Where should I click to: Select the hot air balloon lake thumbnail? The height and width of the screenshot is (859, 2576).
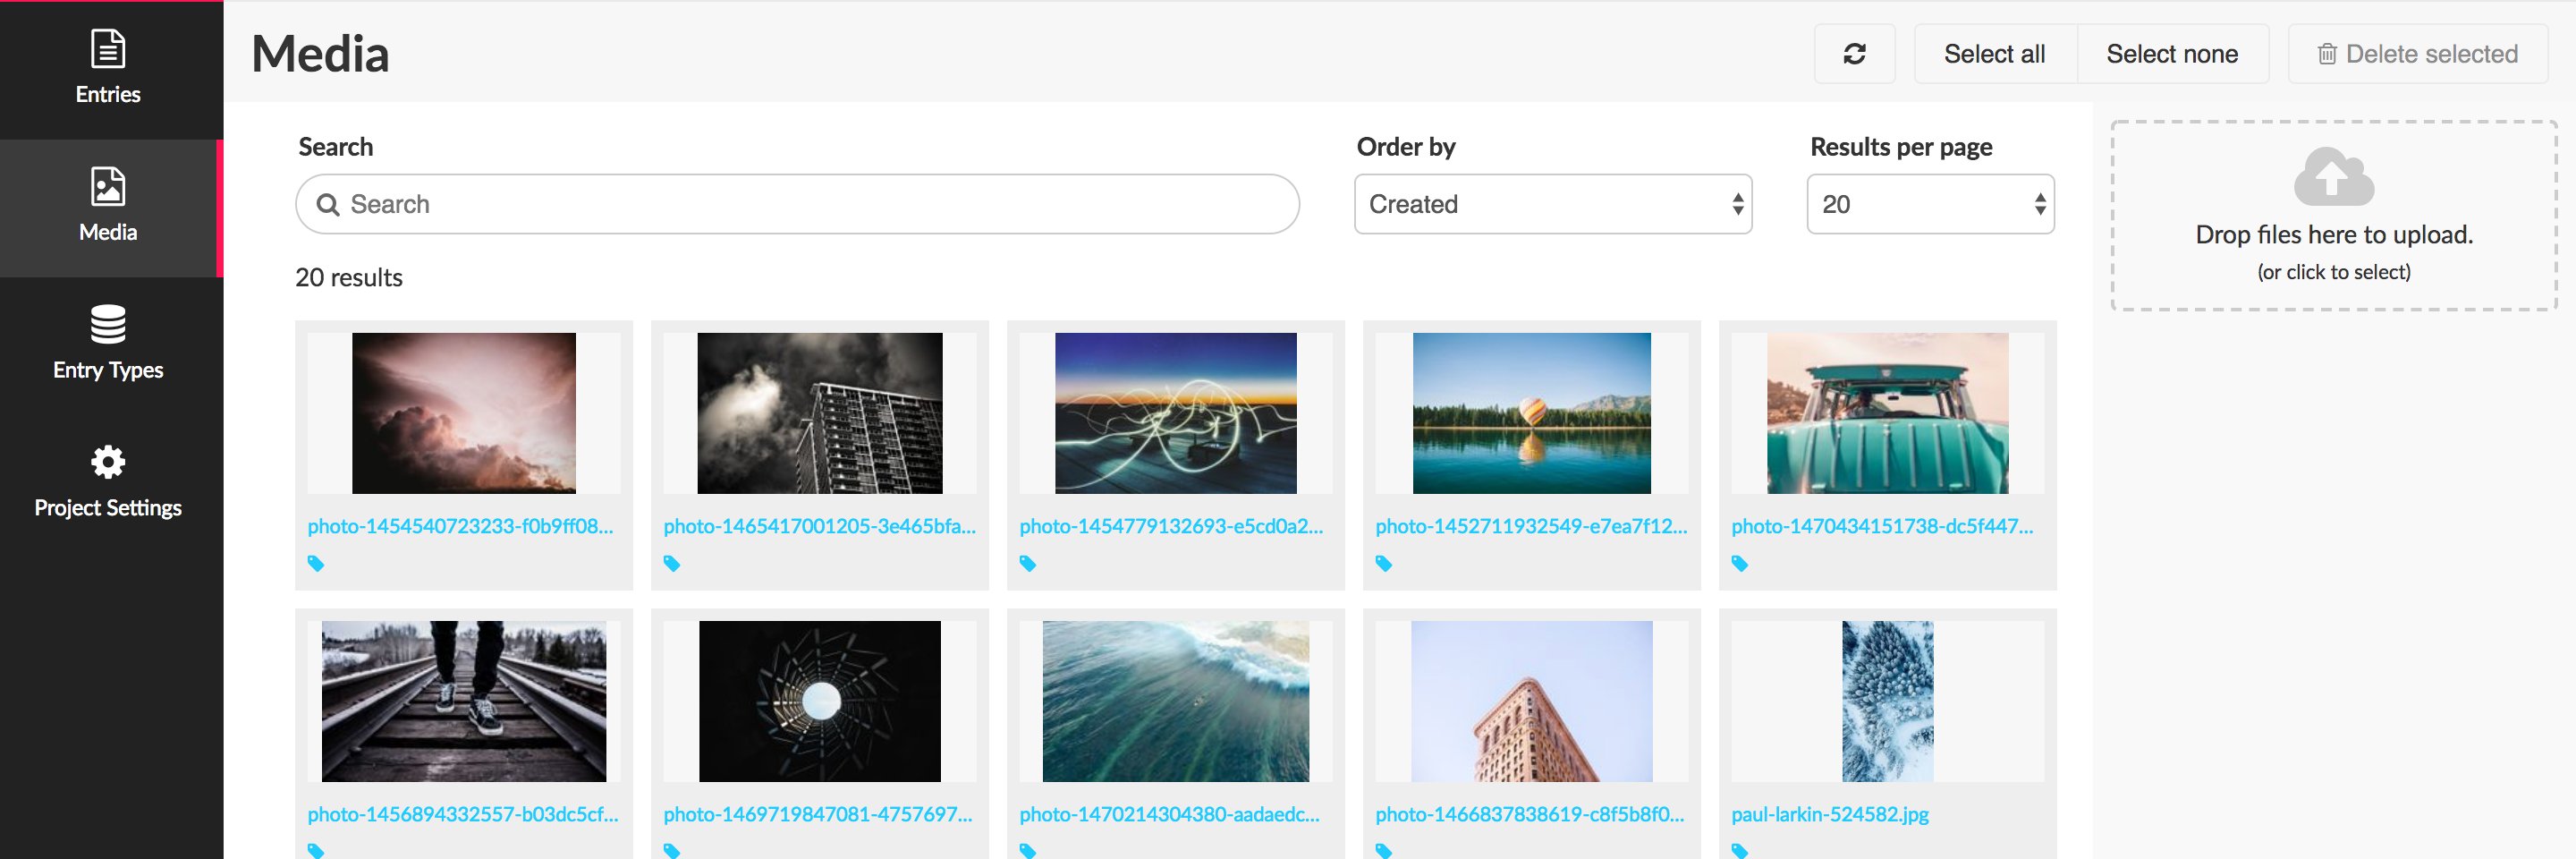(x=1532, y=413)
